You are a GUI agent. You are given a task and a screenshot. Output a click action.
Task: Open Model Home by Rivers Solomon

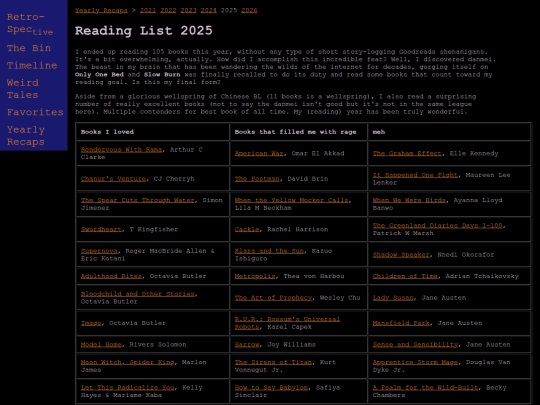tap(101, 345)
